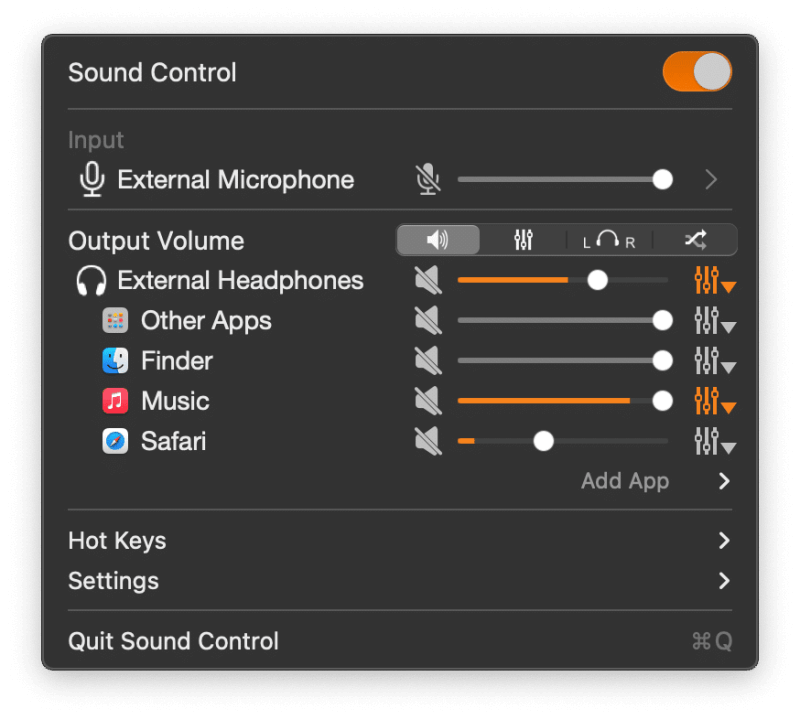This screenshot has height=719, width=800.
Task: Select the L/R balance headphone icon
Action: 609,240
